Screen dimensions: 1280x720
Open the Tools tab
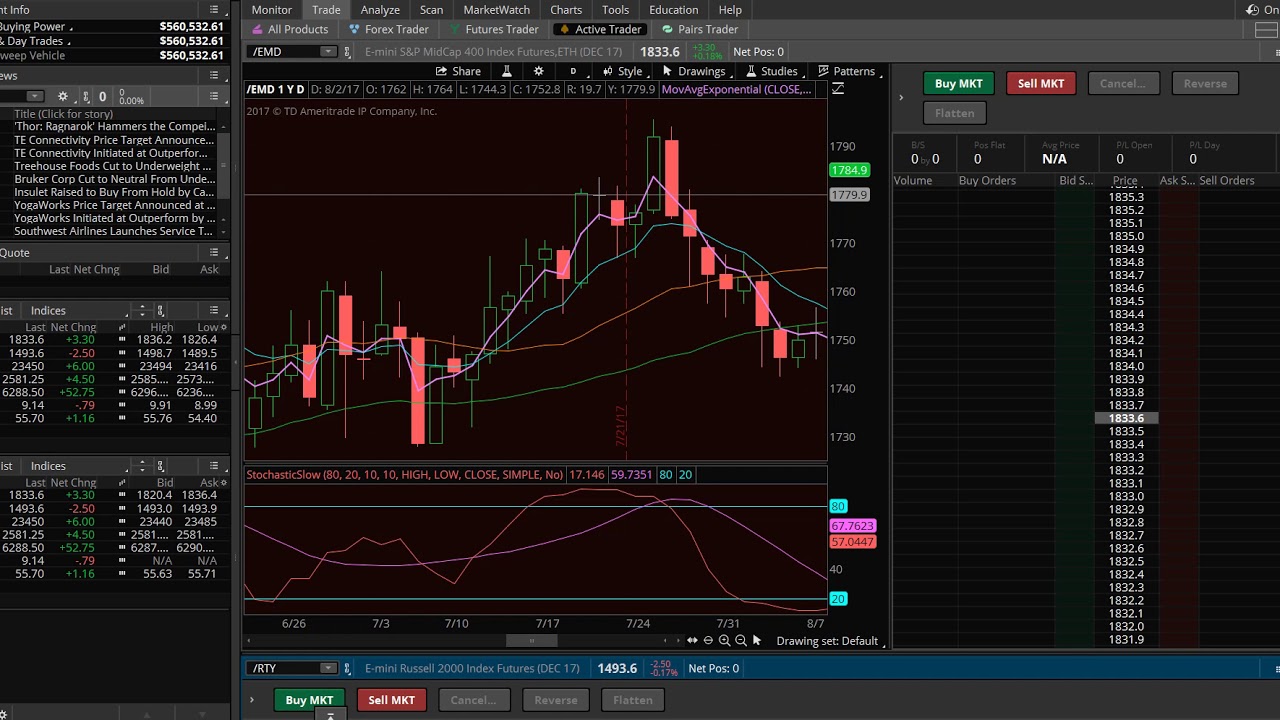615,10
